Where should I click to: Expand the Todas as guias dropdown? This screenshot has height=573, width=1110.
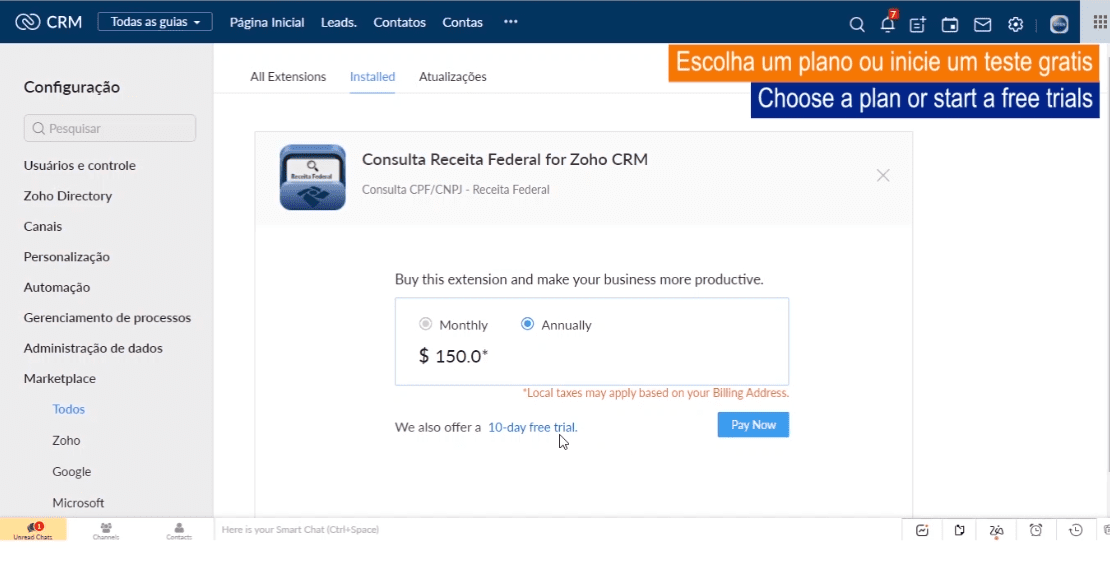tap(155, 22)
